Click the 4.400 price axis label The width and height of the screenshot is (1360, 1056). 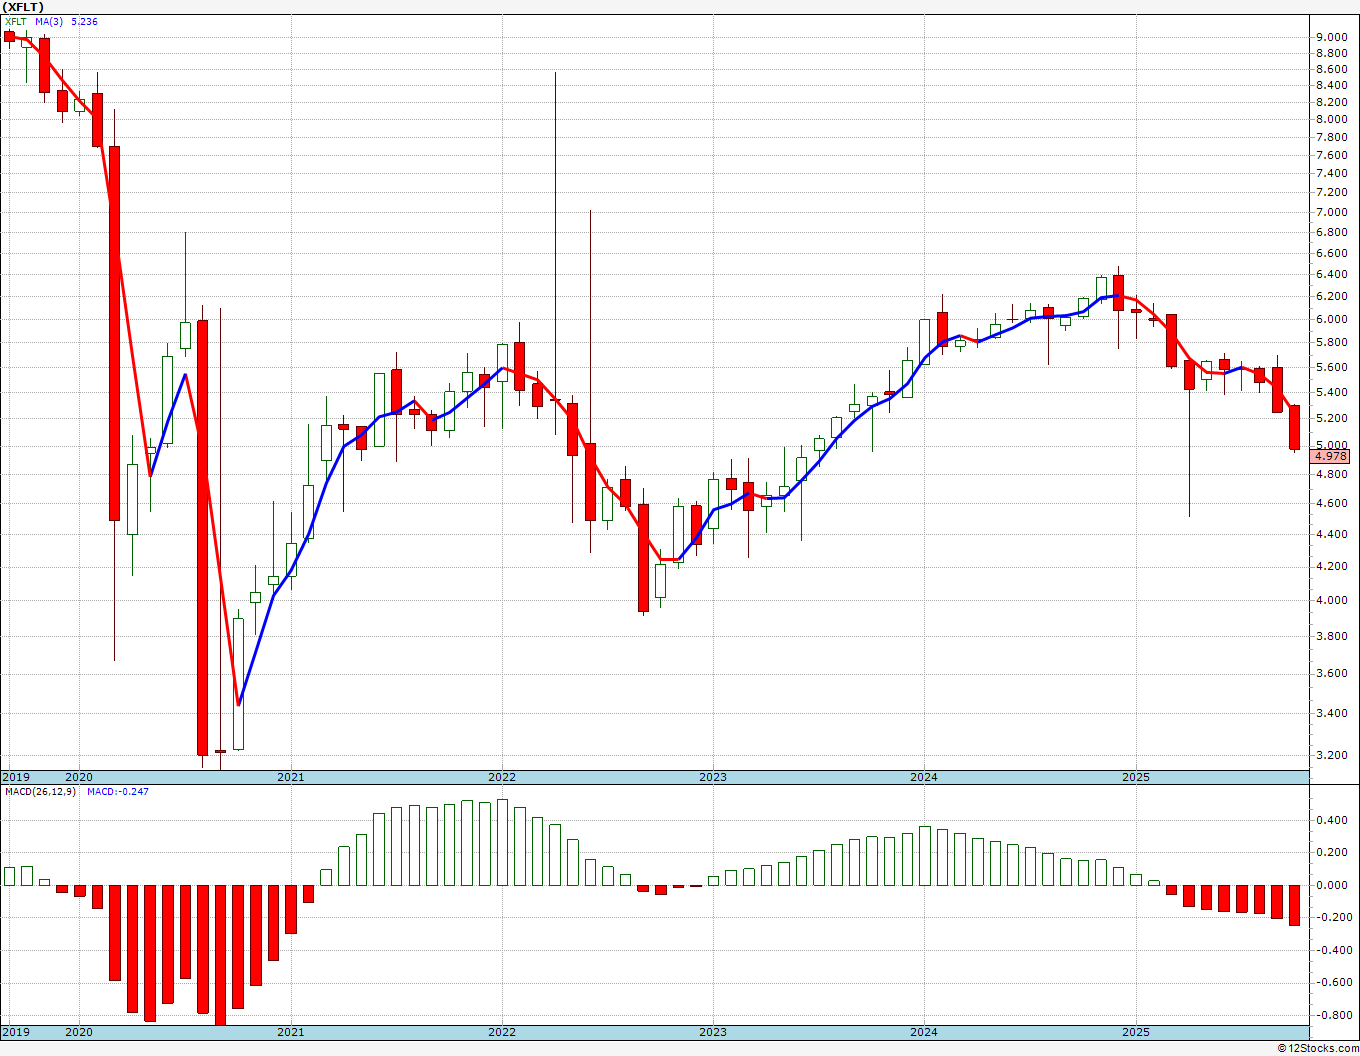point(1331,534)
